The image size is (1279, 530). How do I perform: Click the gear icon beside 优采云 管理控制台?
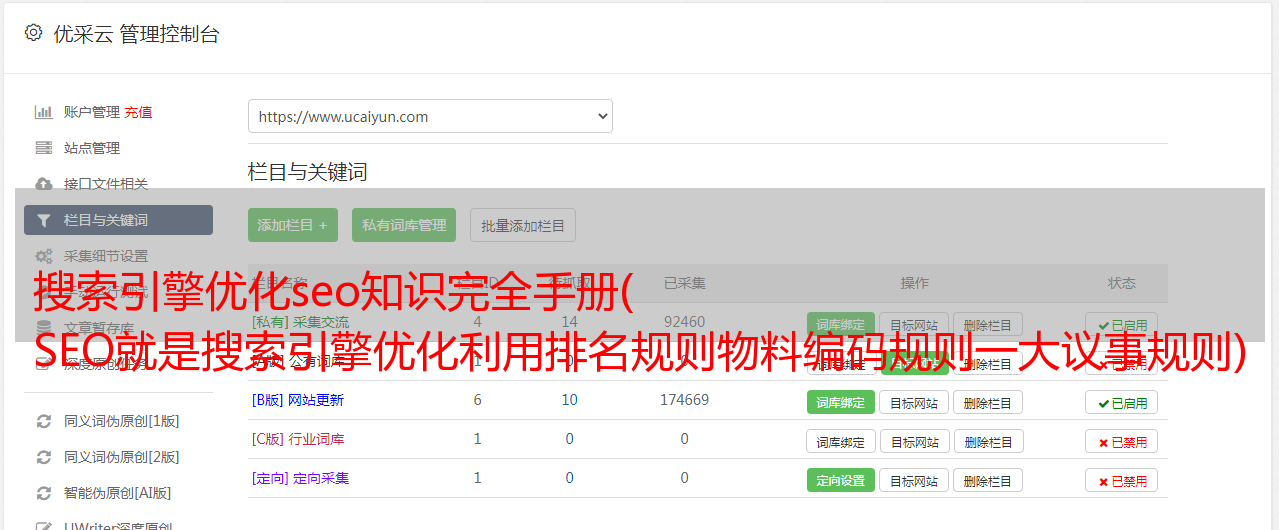[x=33, y=33]
